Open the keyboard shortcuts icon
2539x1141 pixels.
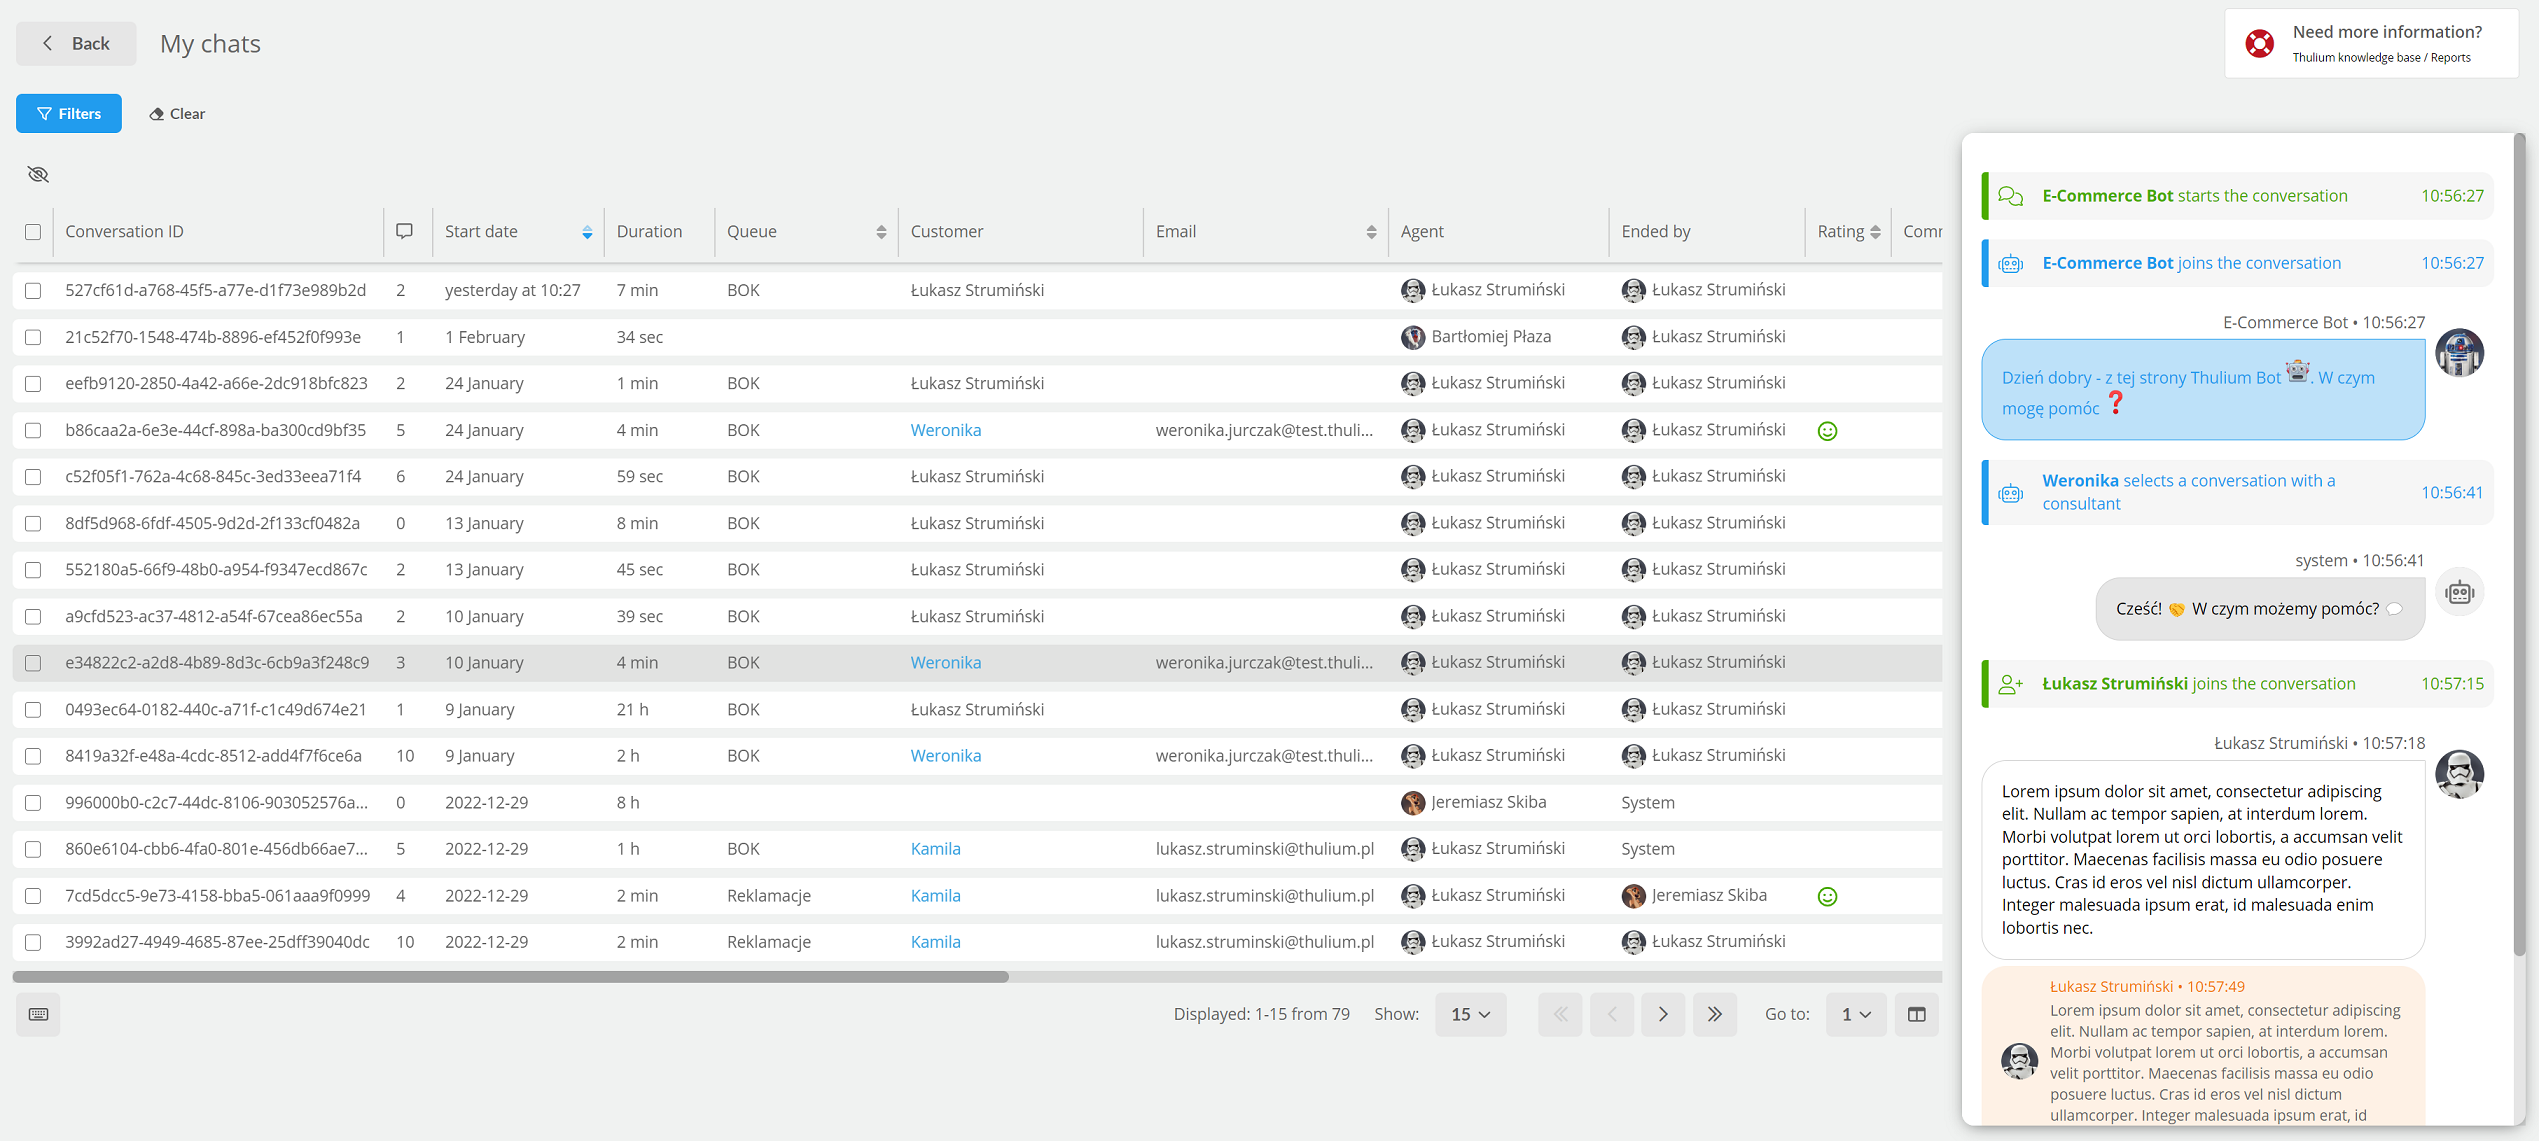(38, 1014)
